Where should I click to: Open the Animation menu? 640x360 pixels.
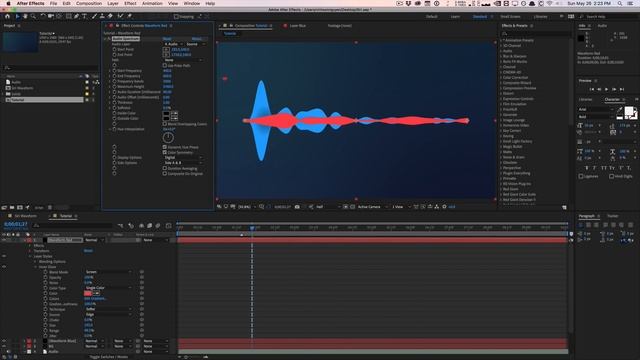point(152,3)
